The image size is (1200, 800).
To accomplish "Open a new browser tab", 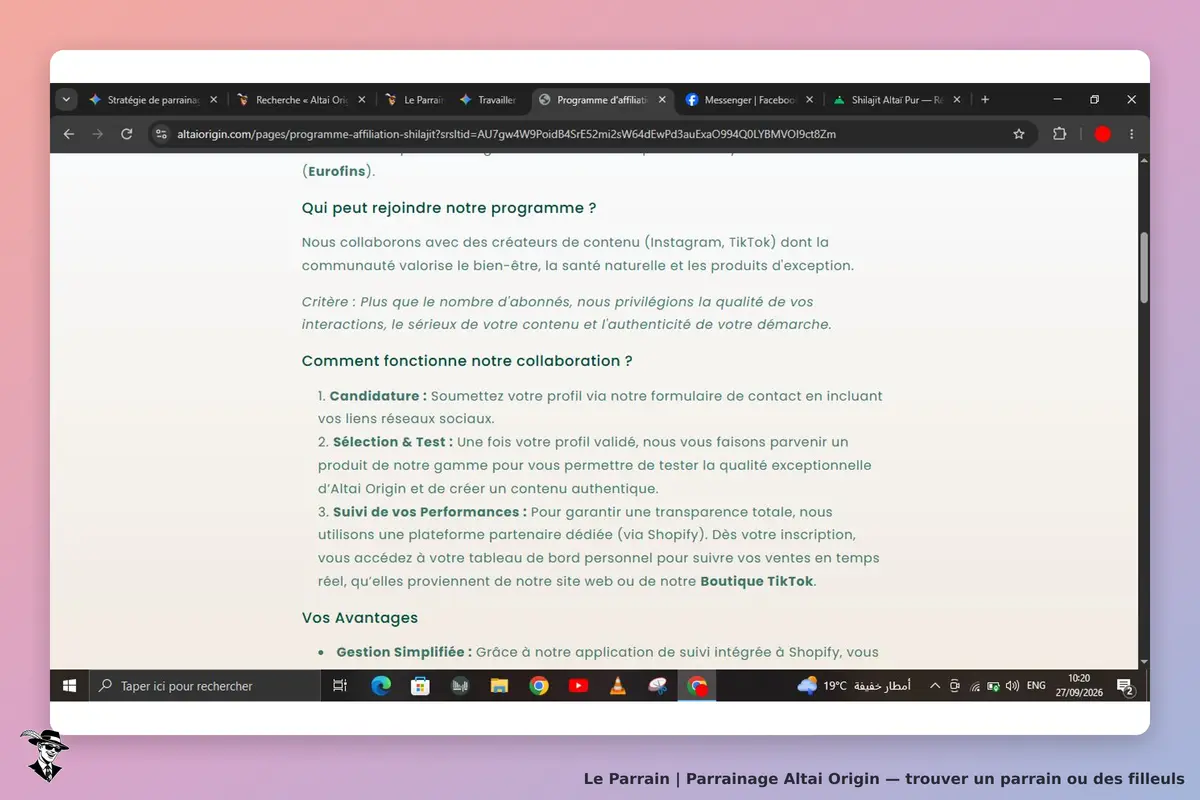I will click(985, 100).
